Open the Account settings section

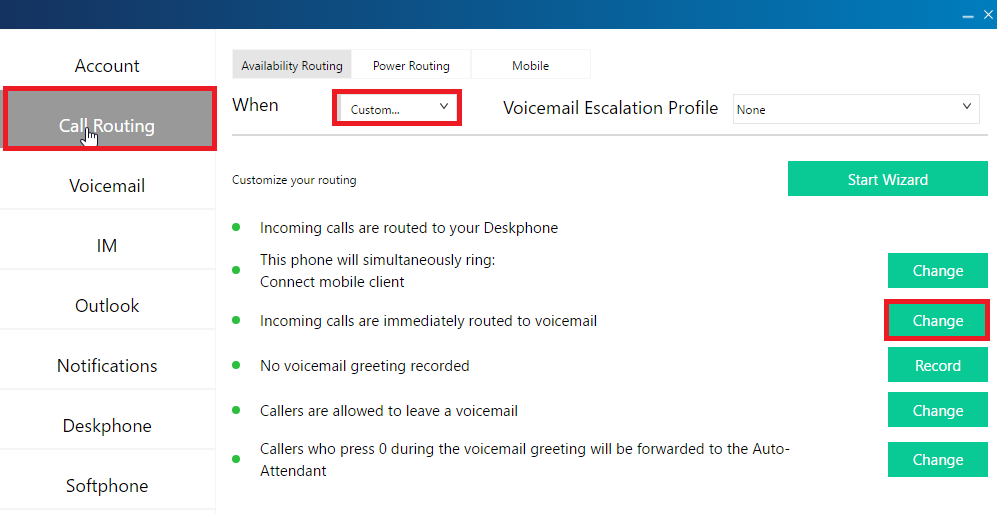(107, 66)
